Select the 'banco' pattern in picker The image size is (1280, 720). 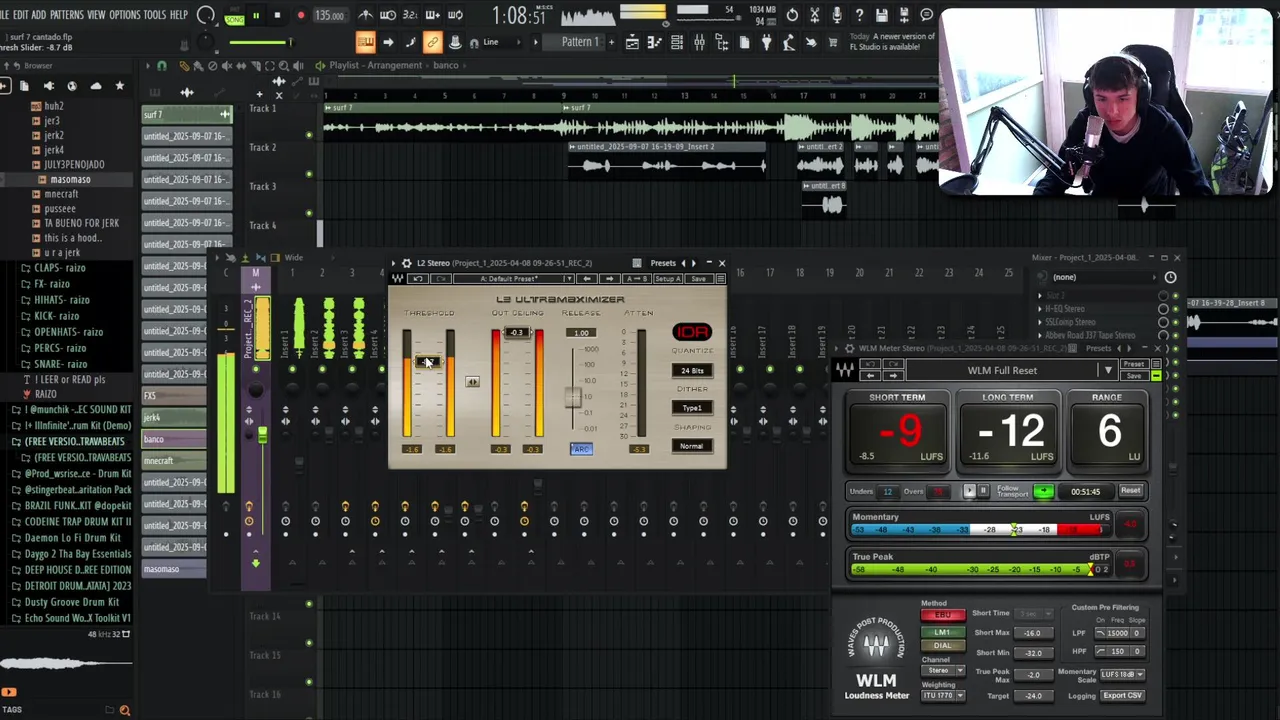[x=174, y=439]
